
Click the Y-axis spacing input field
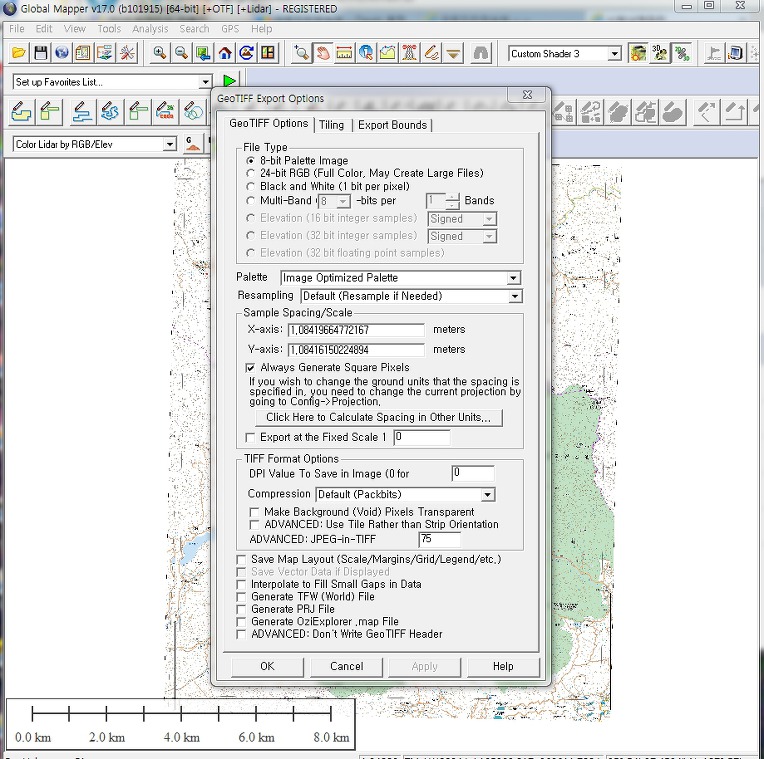[x=356, y=350]
